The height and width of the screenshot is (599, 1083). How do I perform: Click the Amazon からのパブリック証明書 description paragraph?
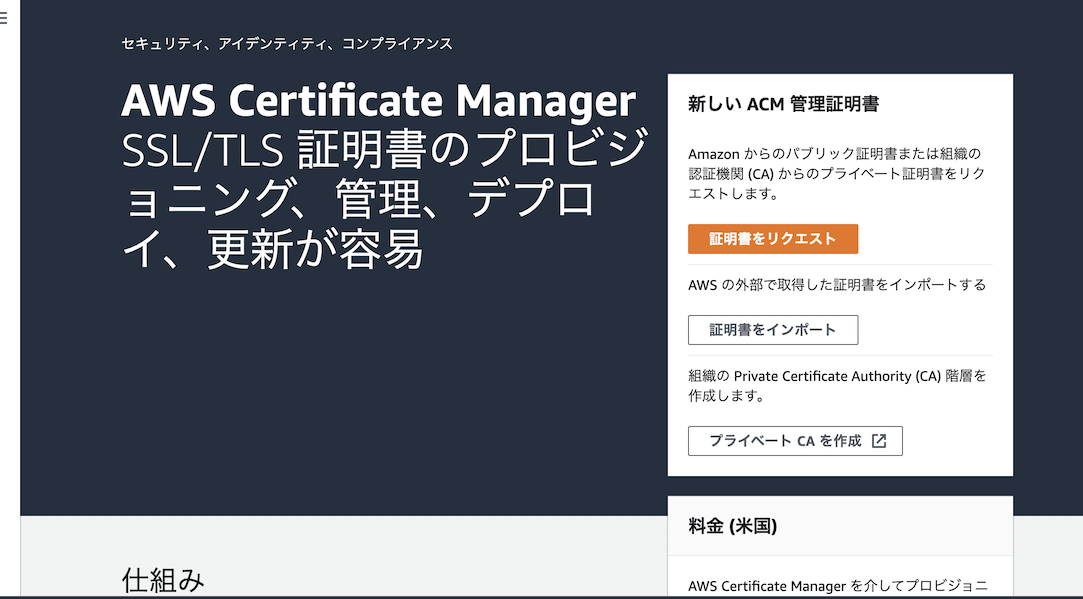pos(837,173)
